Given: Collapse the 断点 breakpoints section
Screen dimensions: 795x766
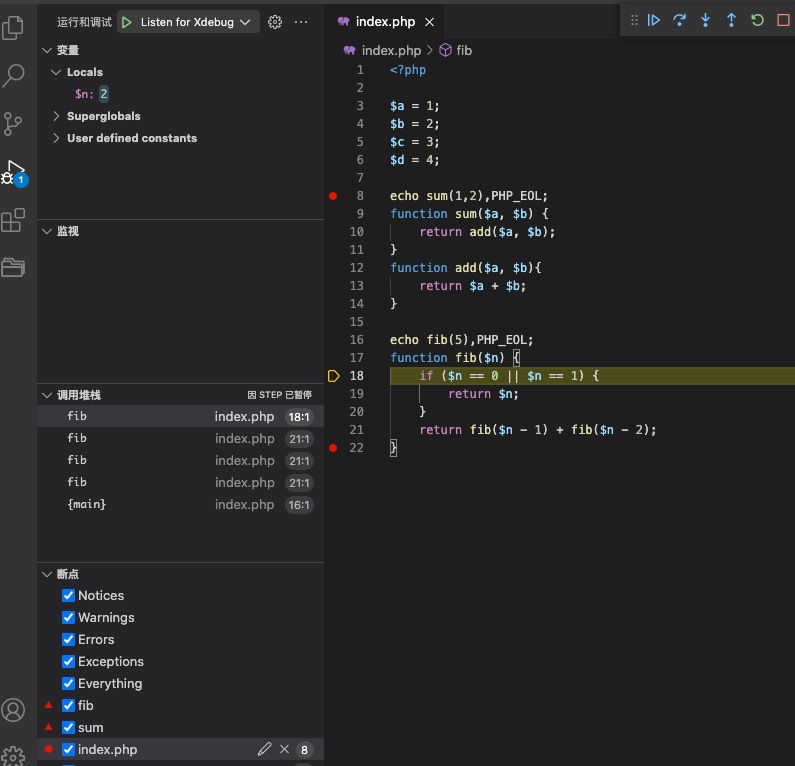Looking at the screenshot, I should pyautogui.click(x=47, y=574).
